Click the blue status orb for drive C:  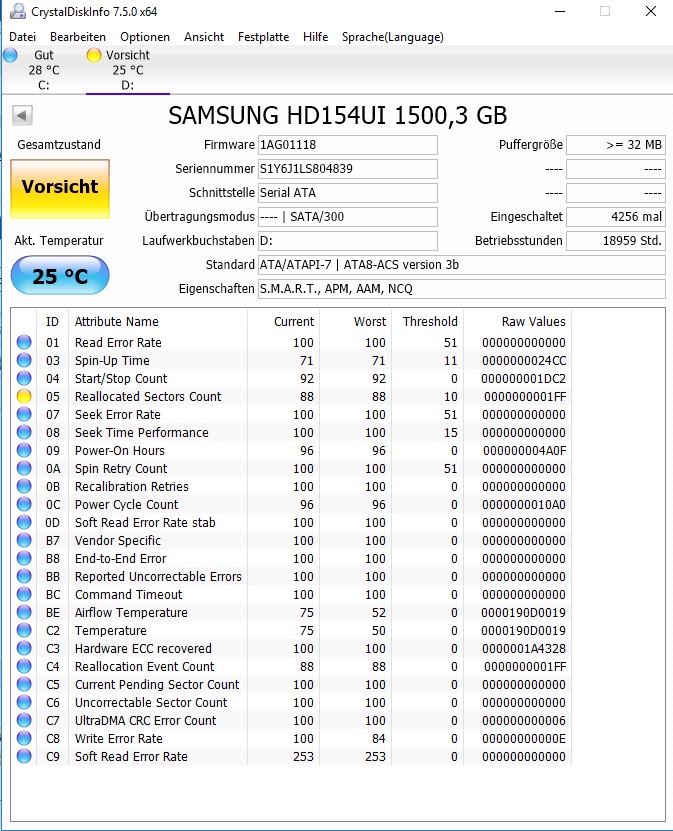(10, 55)
